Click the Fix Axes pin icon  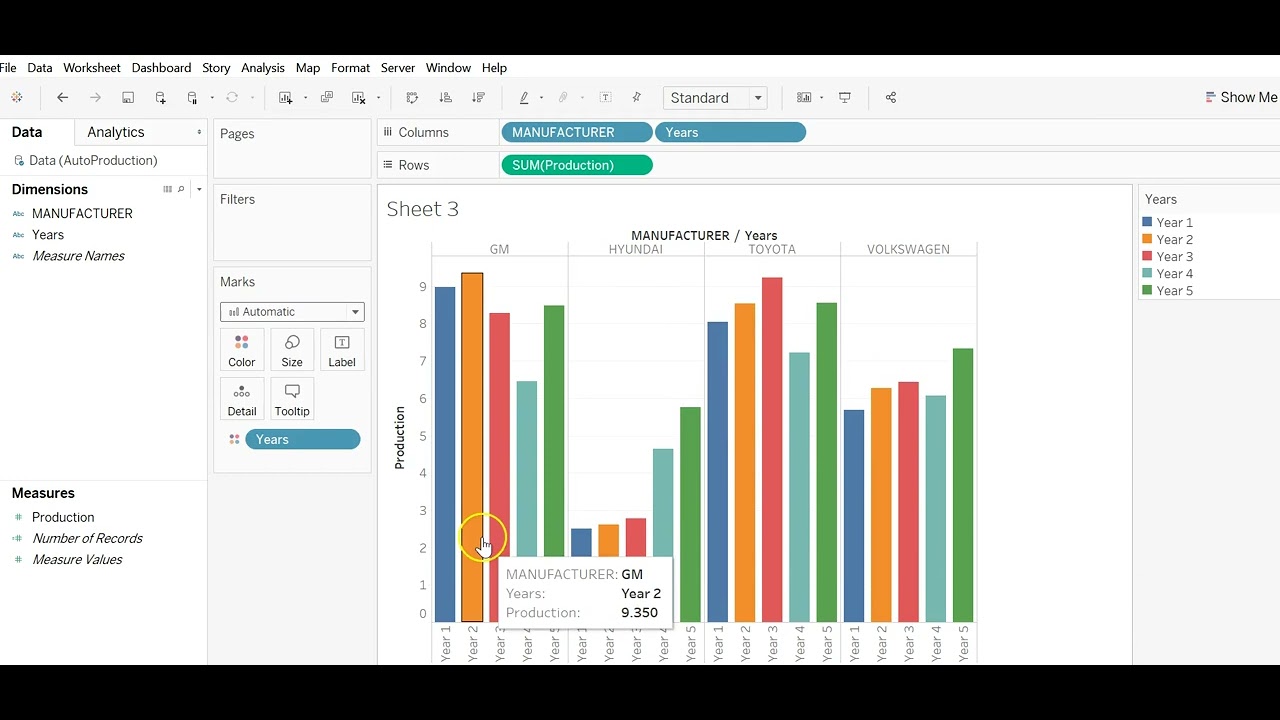coord(636,97)
